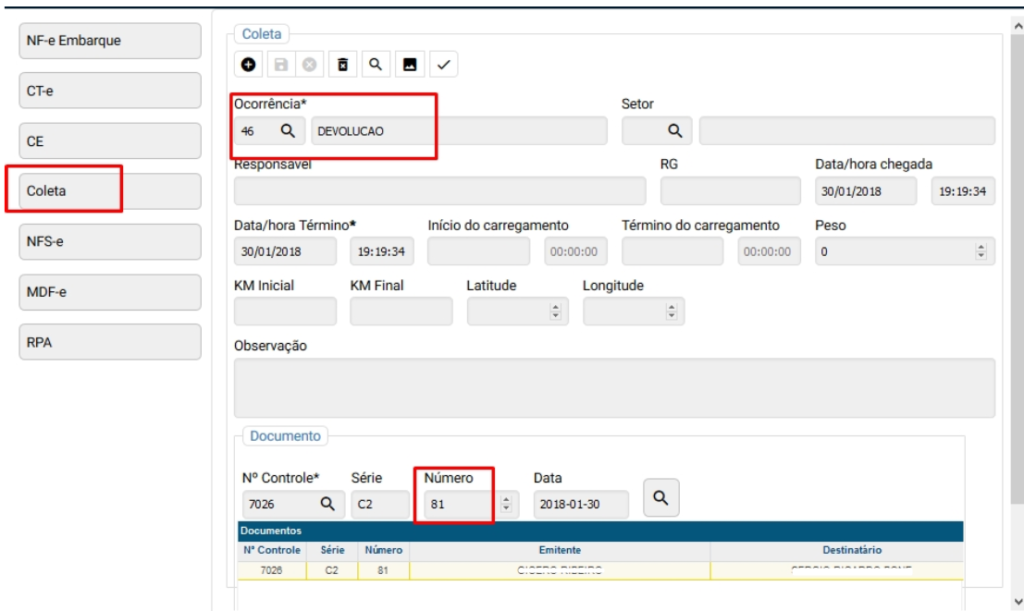Adjust the Peso spinner arrows
Screen dimensions: 1024x611
point(980,252)
